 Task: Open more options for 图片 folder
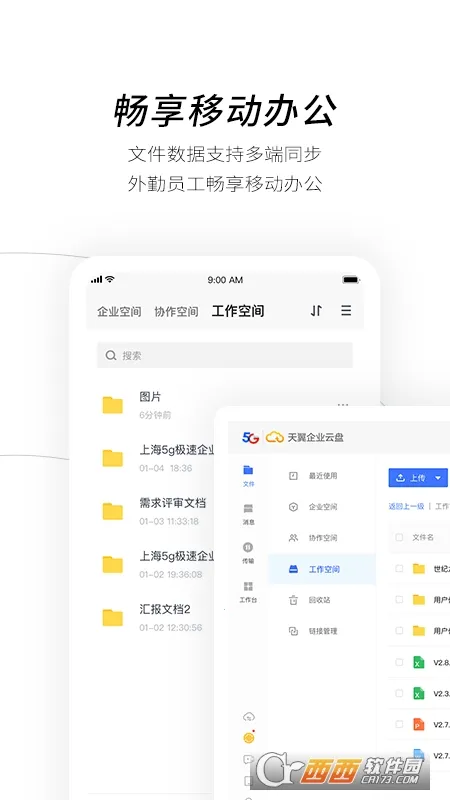(x=343, y=405)
